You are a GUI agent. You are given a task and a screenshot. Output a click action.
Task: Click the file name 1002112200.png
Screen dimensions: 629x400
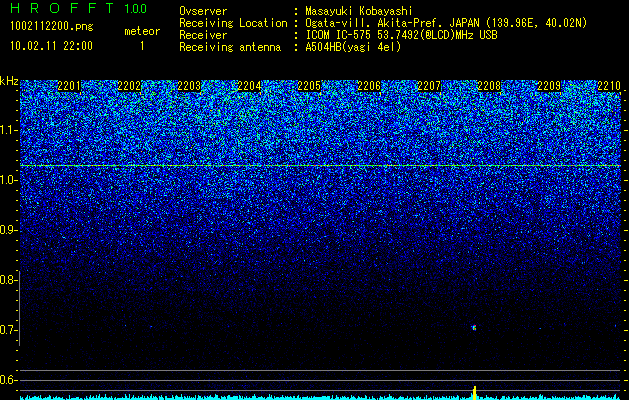coord(52,26)
